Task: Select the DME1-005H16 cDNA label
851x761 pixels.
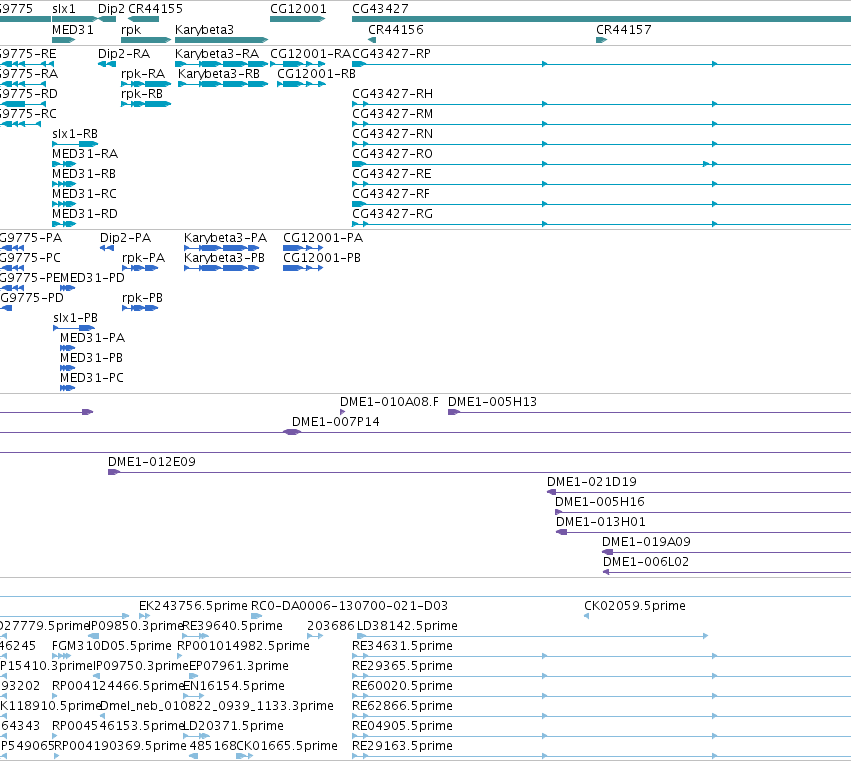Action: (600, 502)
